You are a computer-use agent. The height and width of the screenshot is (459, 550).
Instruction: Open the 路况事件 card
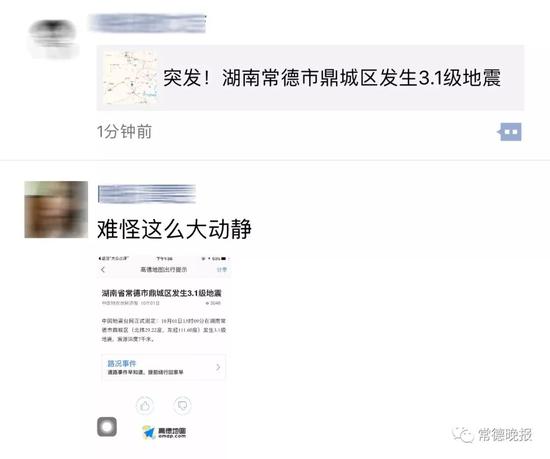tap(163, 367)
